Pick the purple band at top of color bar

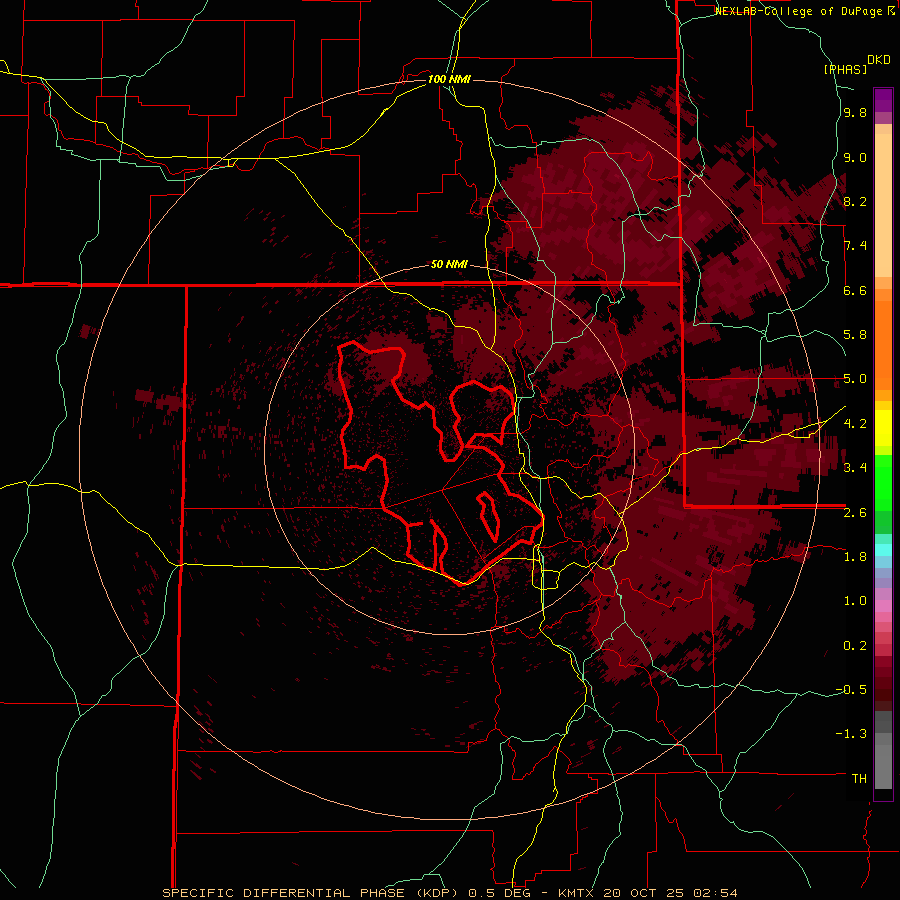(x=883, y=100)
